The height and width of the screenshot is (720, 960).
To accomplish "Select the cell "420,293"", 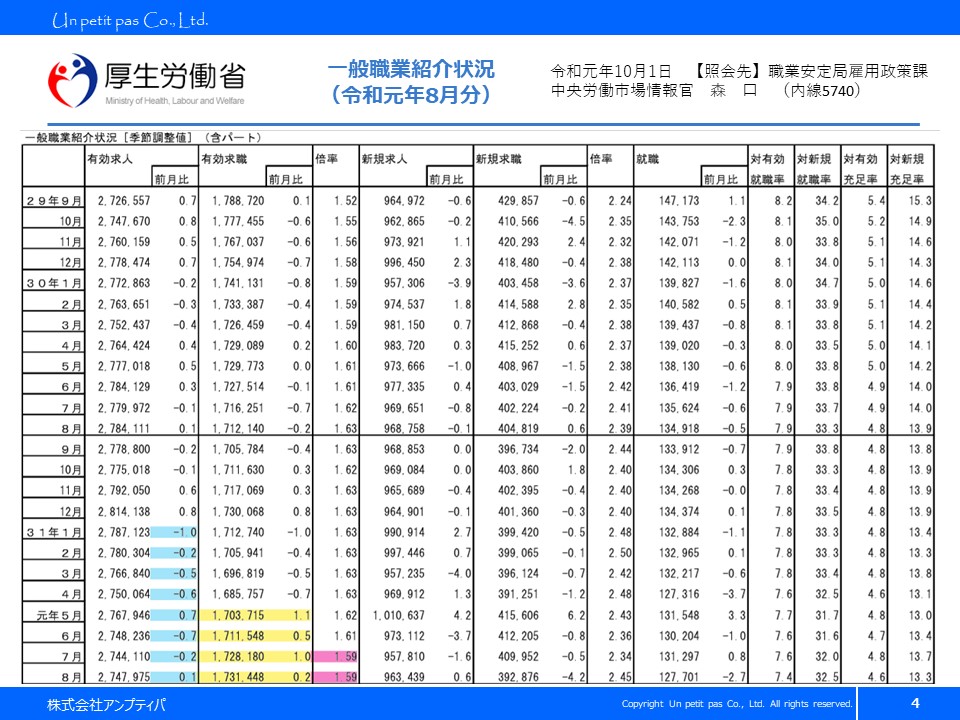I will [518, 242].
